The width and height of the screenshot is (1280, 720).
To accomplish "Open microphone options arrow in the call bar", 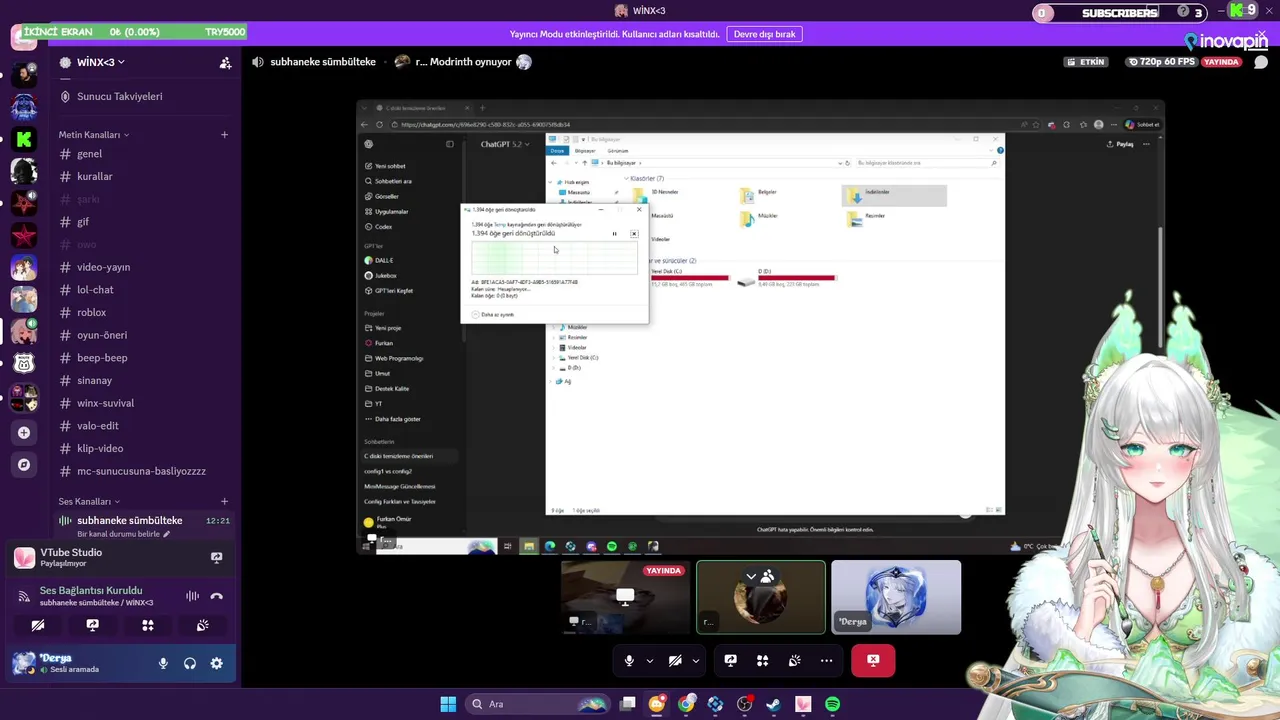I will [650, 661].
